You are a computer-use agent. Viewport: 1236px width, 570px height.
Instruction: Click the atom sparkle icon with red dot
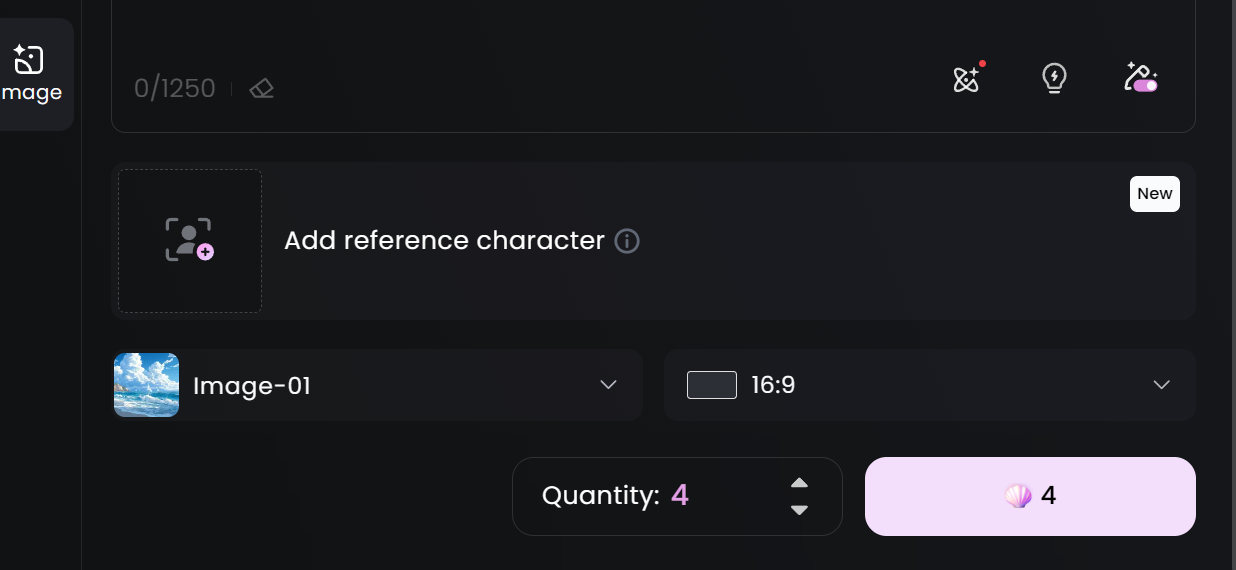point(966,78)
